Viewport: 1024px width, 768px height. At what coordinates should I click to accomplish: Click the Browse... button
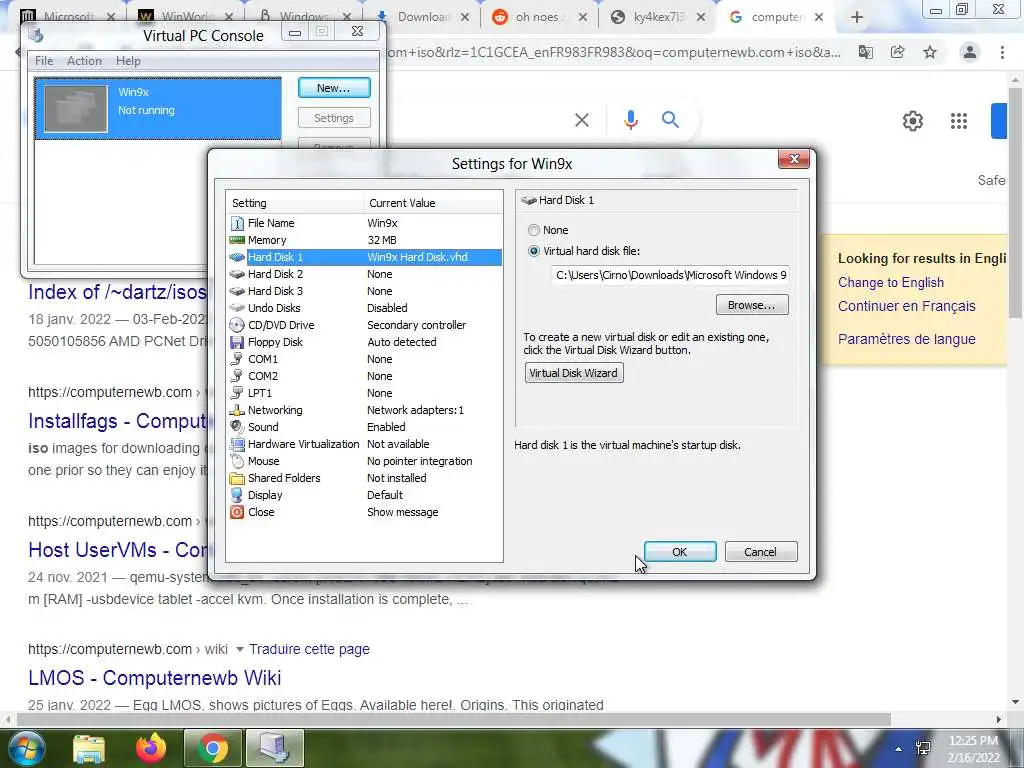click(x=752, y=305)
